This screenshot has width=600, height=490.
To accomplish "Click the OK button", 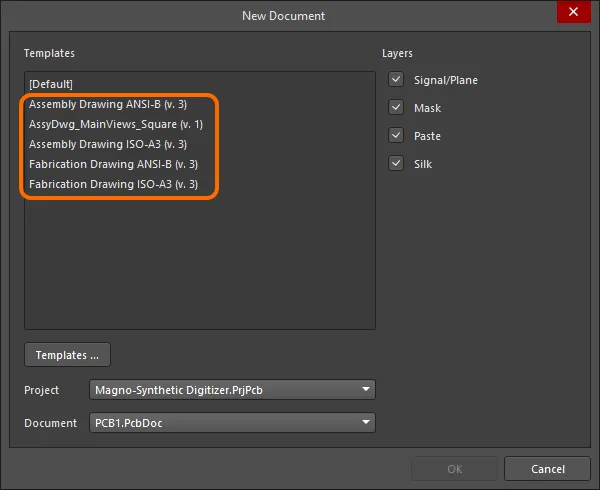I will point(455,469).
